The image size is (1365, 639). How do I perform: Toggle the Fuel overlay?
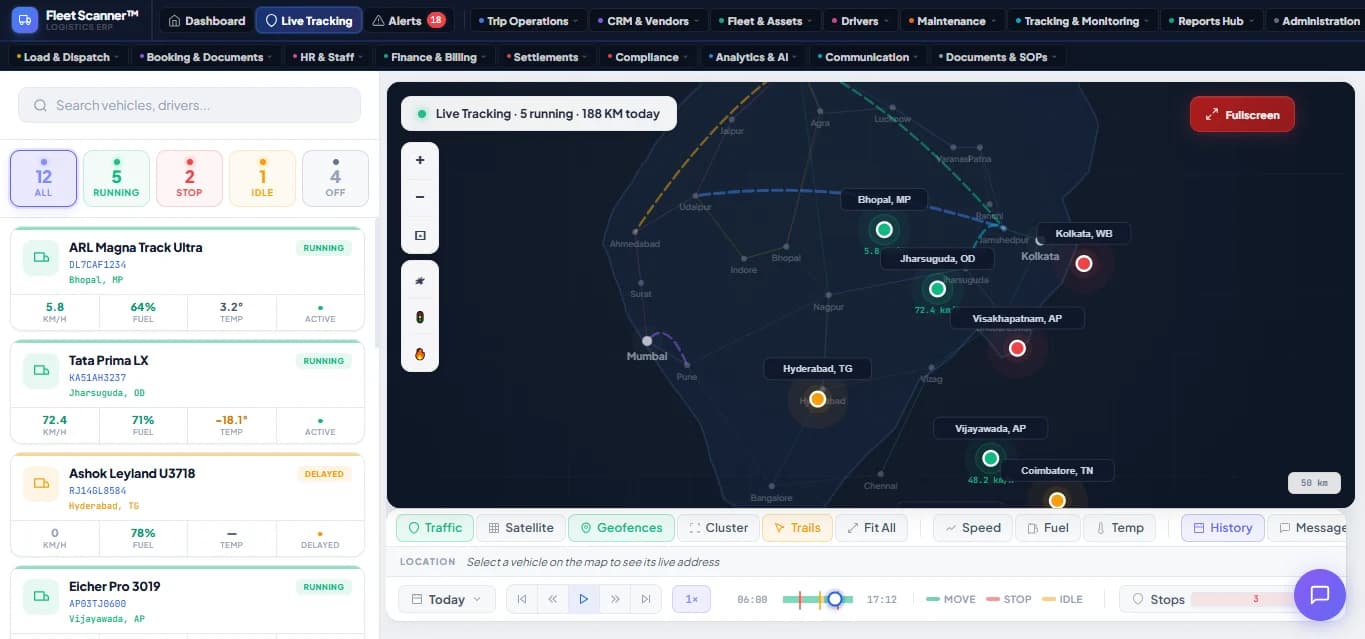[1047, 528]
